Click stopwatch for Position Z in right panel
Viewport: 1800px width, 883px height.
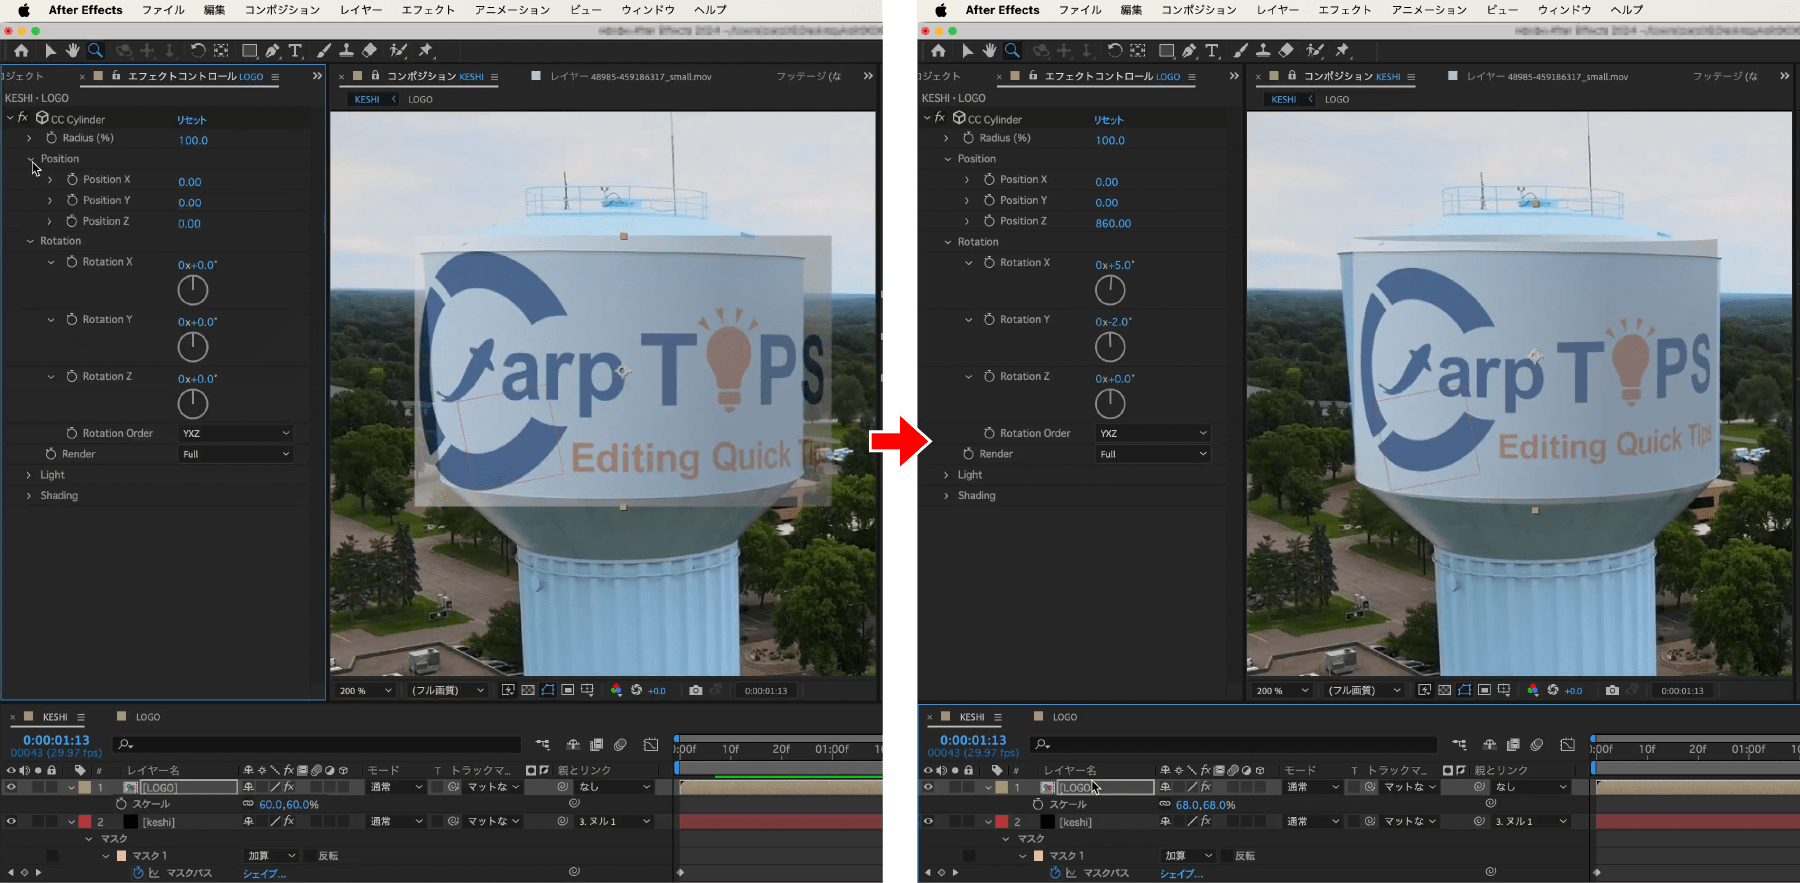989,221
